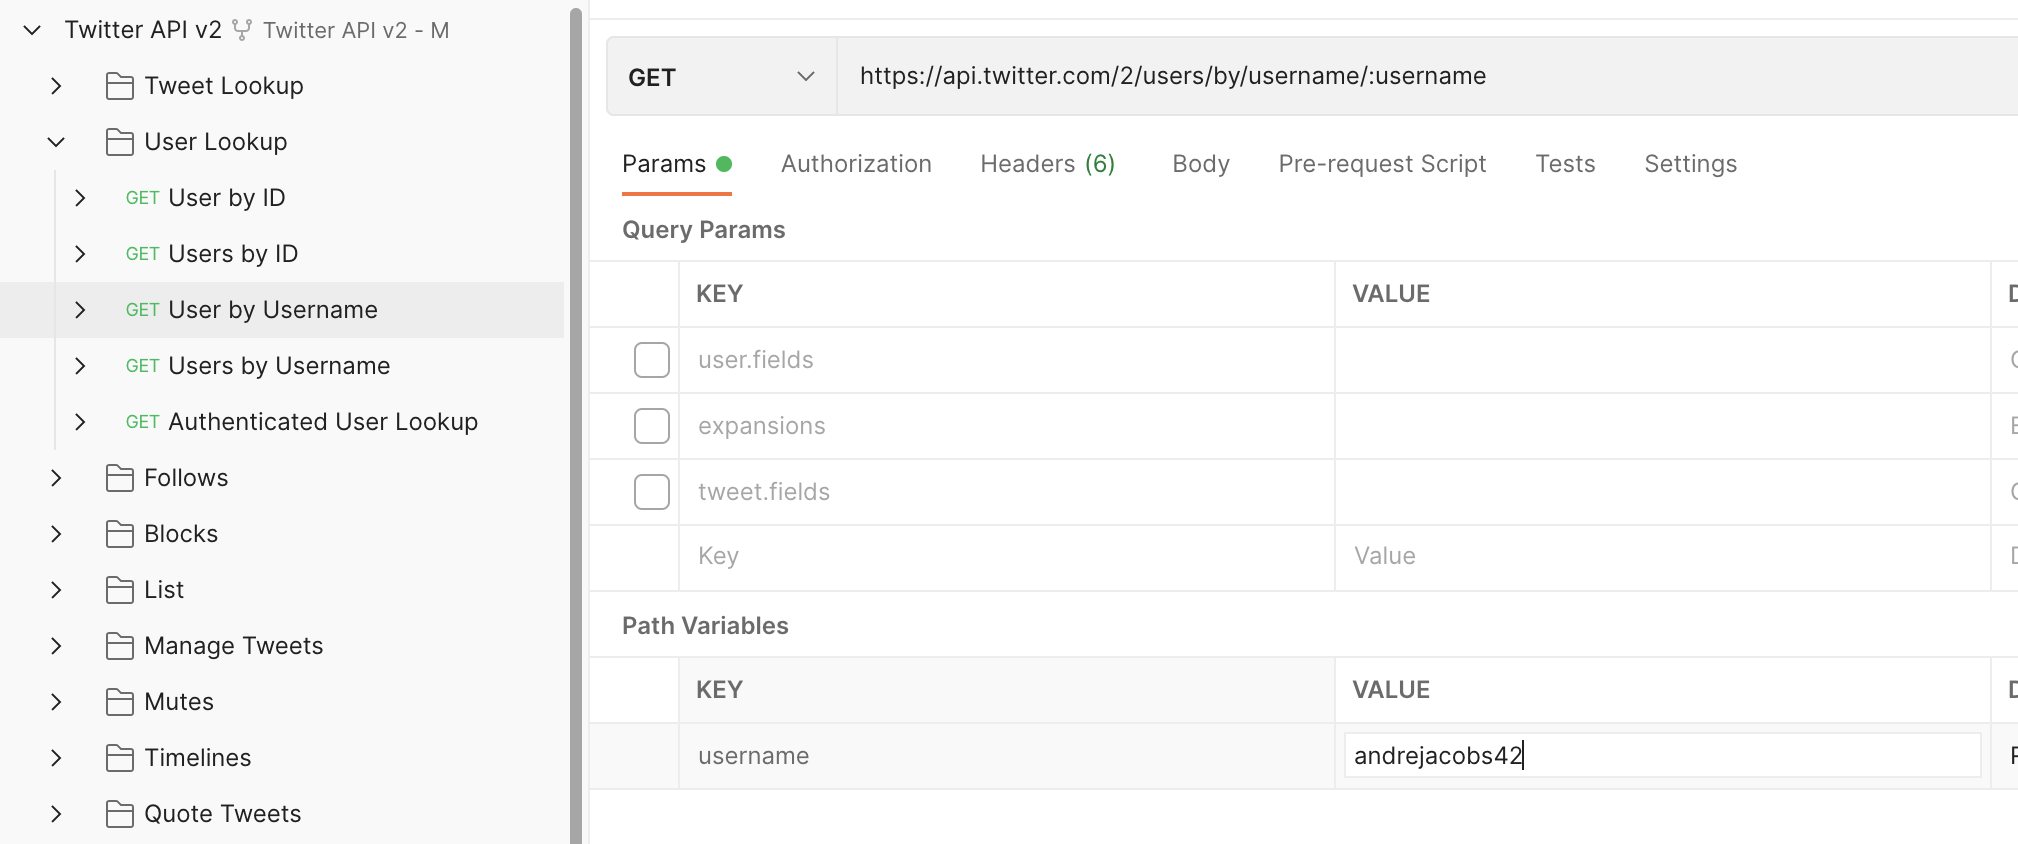The height and width of the screenshot is (844, 2018).
Task: Expand the User by ID request chevron
Action: pyautogui.click(x=81, y=198)
